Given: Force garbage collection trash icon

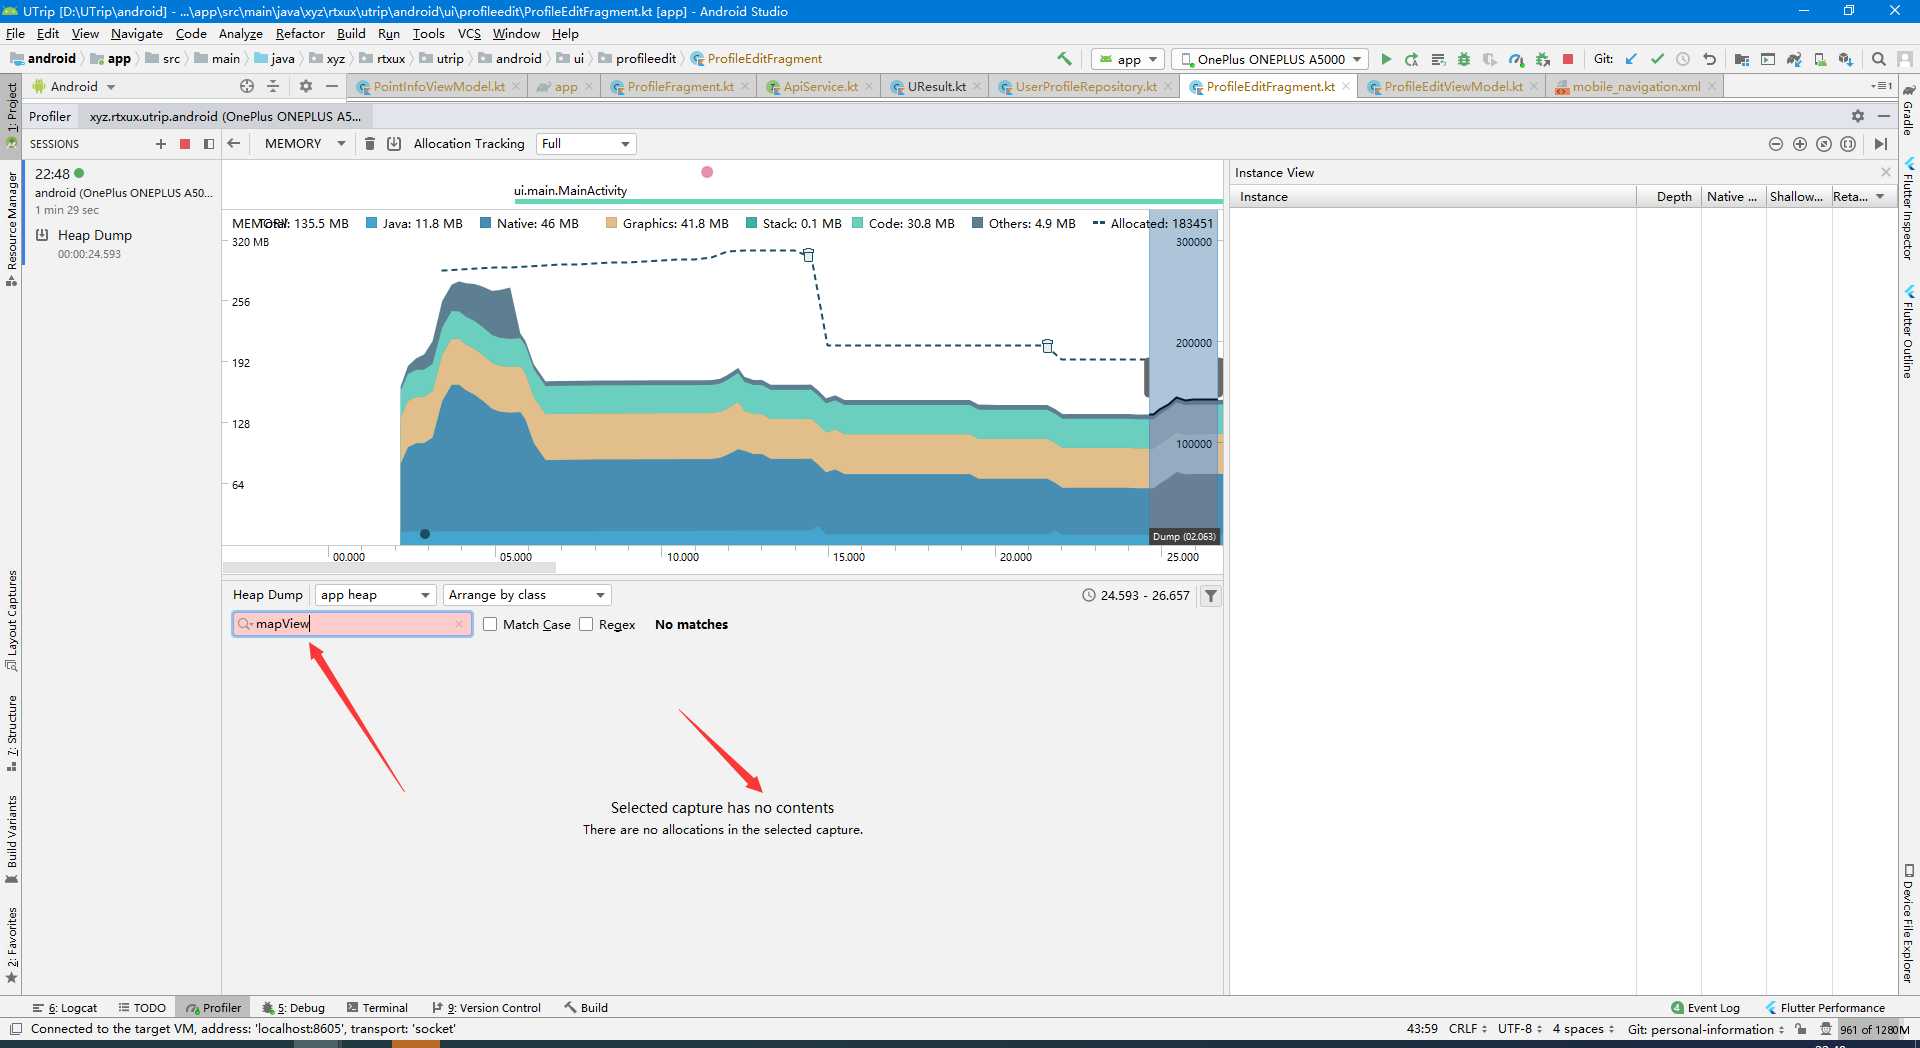Looking at the screenshot, I should pyautogui.click(x=369, y=144).
